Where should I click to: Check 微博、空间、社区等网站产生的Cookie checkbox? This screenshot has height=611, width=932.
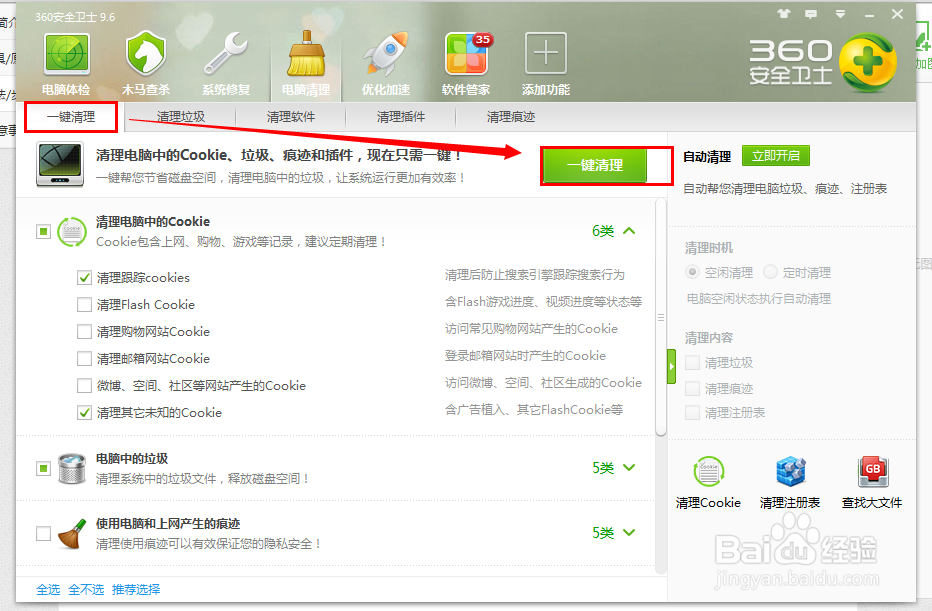[x=84, y=386]
